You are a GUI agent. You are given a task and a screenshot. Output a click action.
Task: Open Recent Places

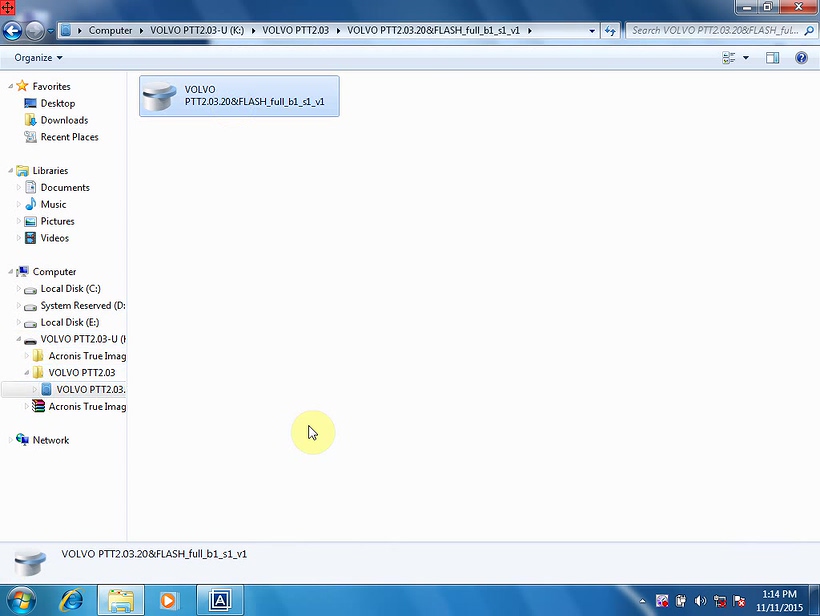point(69,137)
